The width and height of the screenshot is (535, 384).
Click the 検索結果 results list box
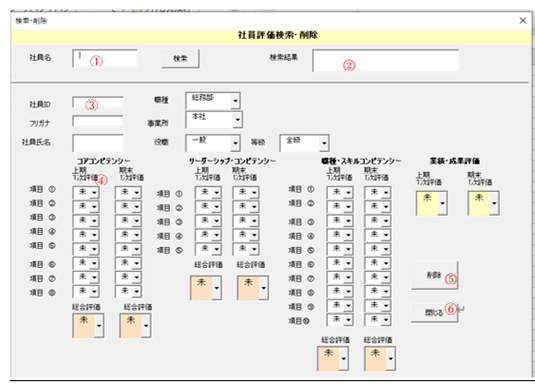(x=385, y=60)
